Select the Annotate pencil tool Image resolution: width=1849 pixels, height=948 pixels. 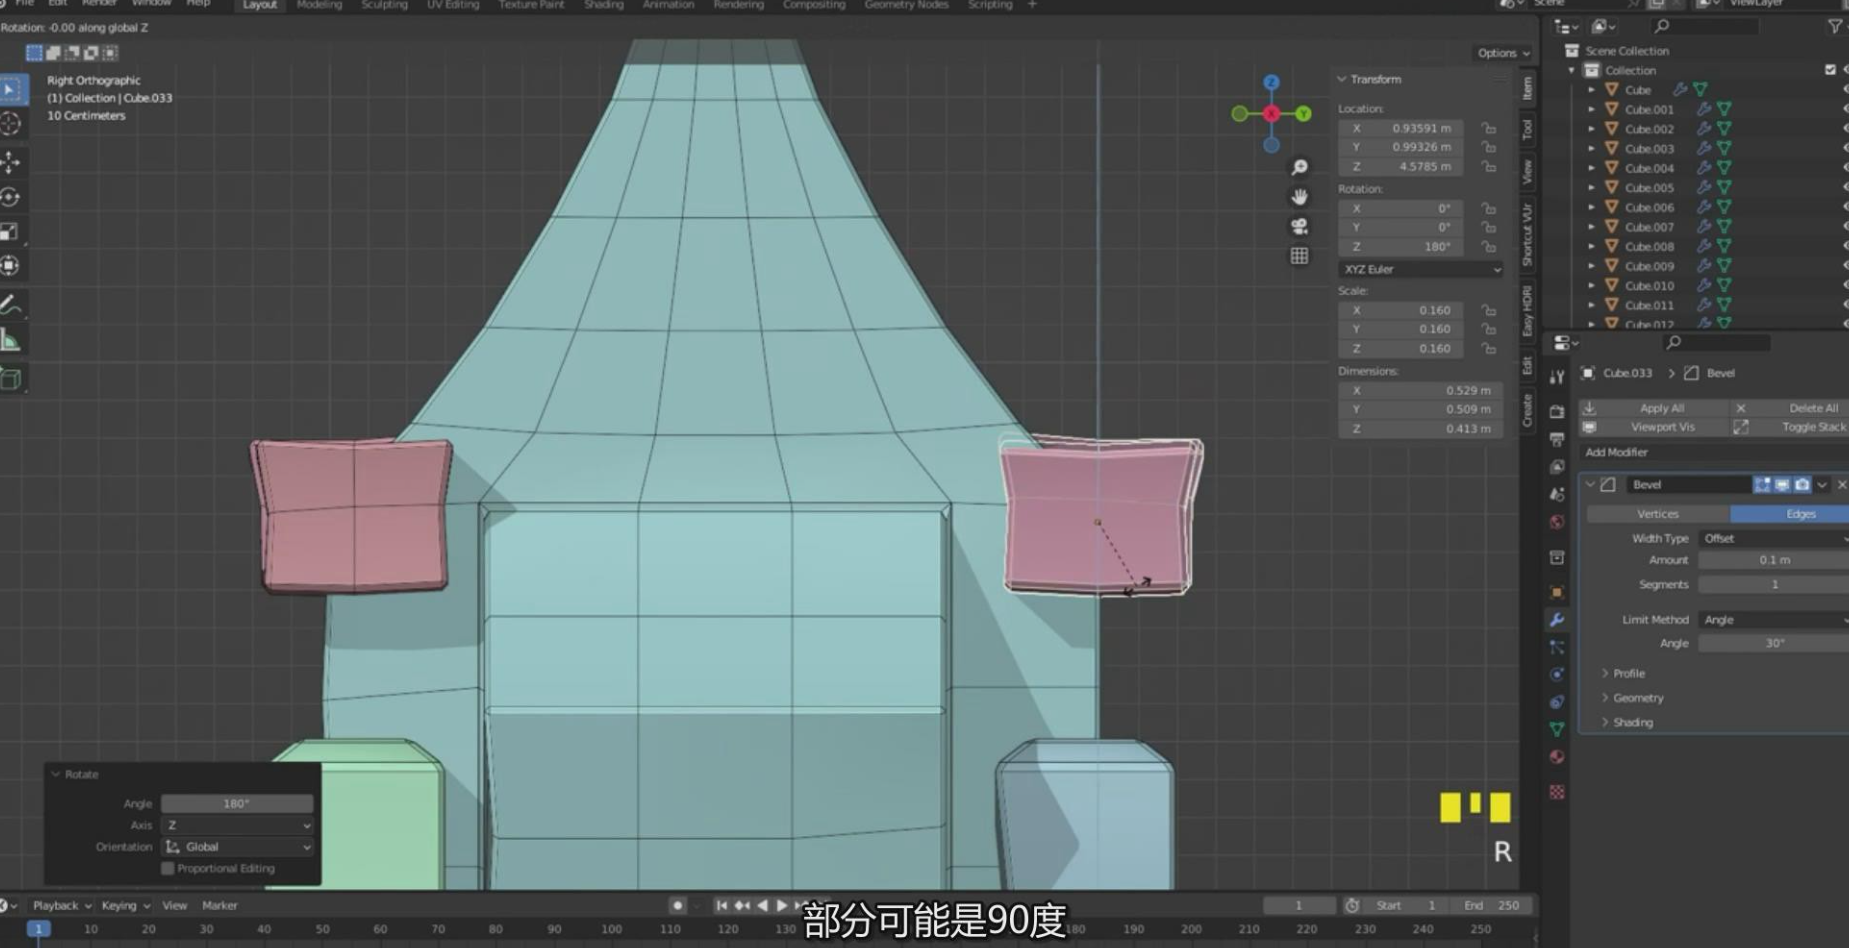click(11, 305)
